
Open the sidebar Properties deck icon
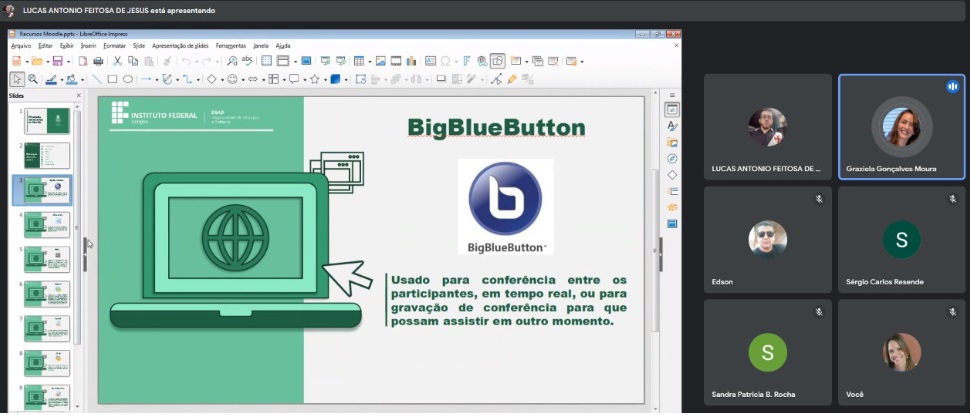click(x=672, y=109)
